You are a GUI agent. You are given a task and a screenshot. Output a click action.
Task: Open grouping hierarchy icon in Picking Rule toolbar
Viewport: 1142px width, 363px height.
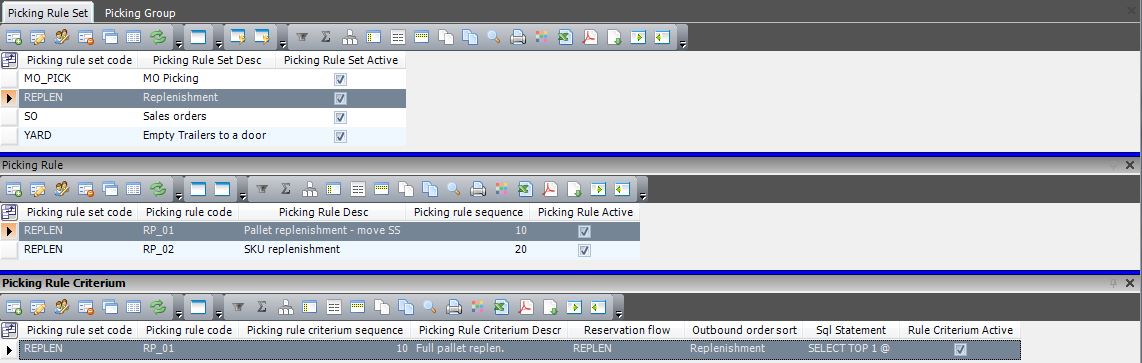tap(310, 189)
